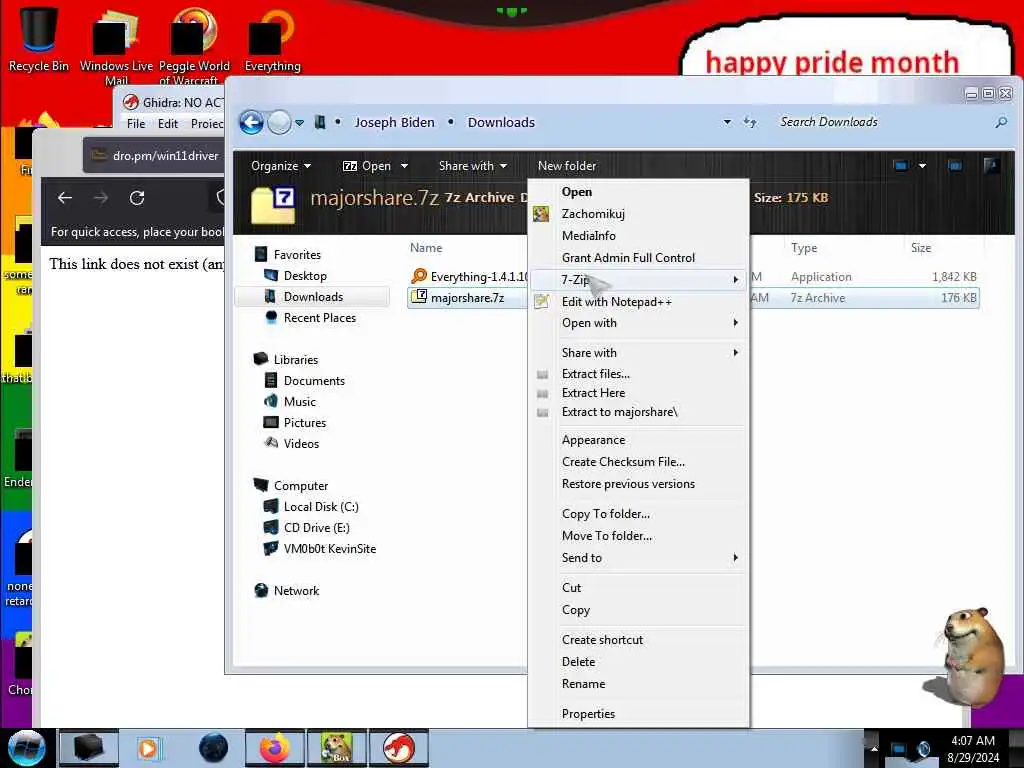Viewport: 1024px width, 768px height.
Task: Choose Rename in the context menu
Action: [x=639, y=684]
